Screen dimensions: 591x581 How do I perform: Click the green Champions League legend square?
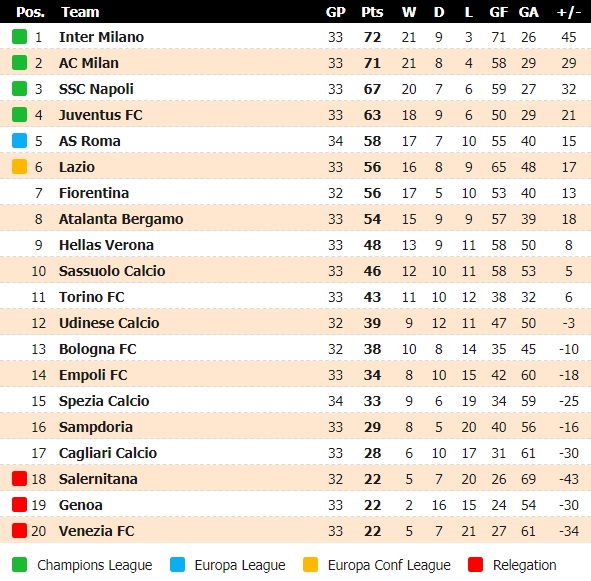[x=19, y=565]
